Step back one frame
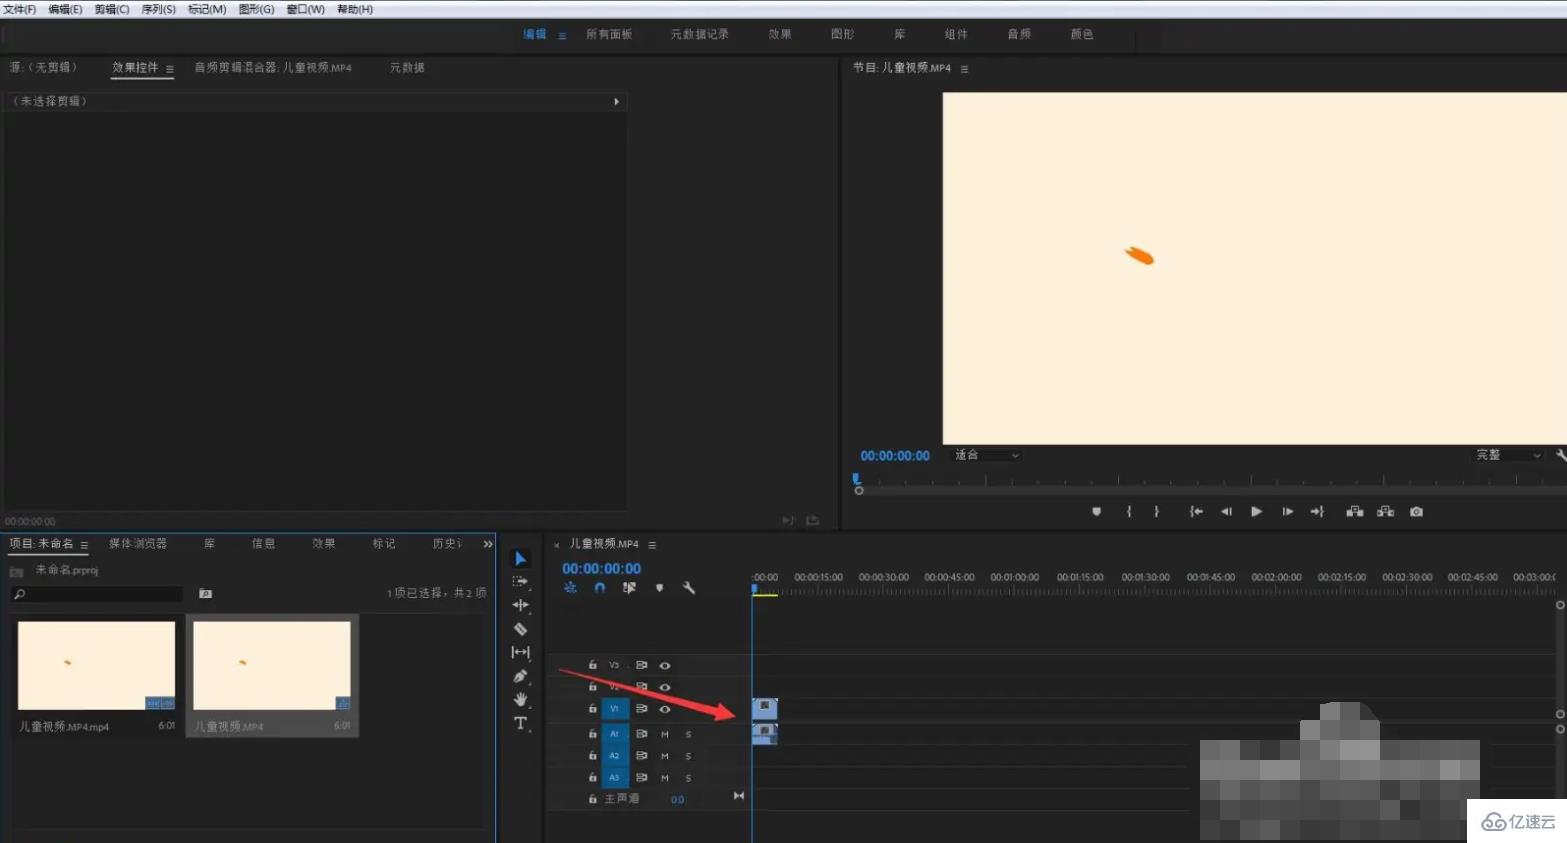Screen dimensions: 1567x843 (1226, 511)
